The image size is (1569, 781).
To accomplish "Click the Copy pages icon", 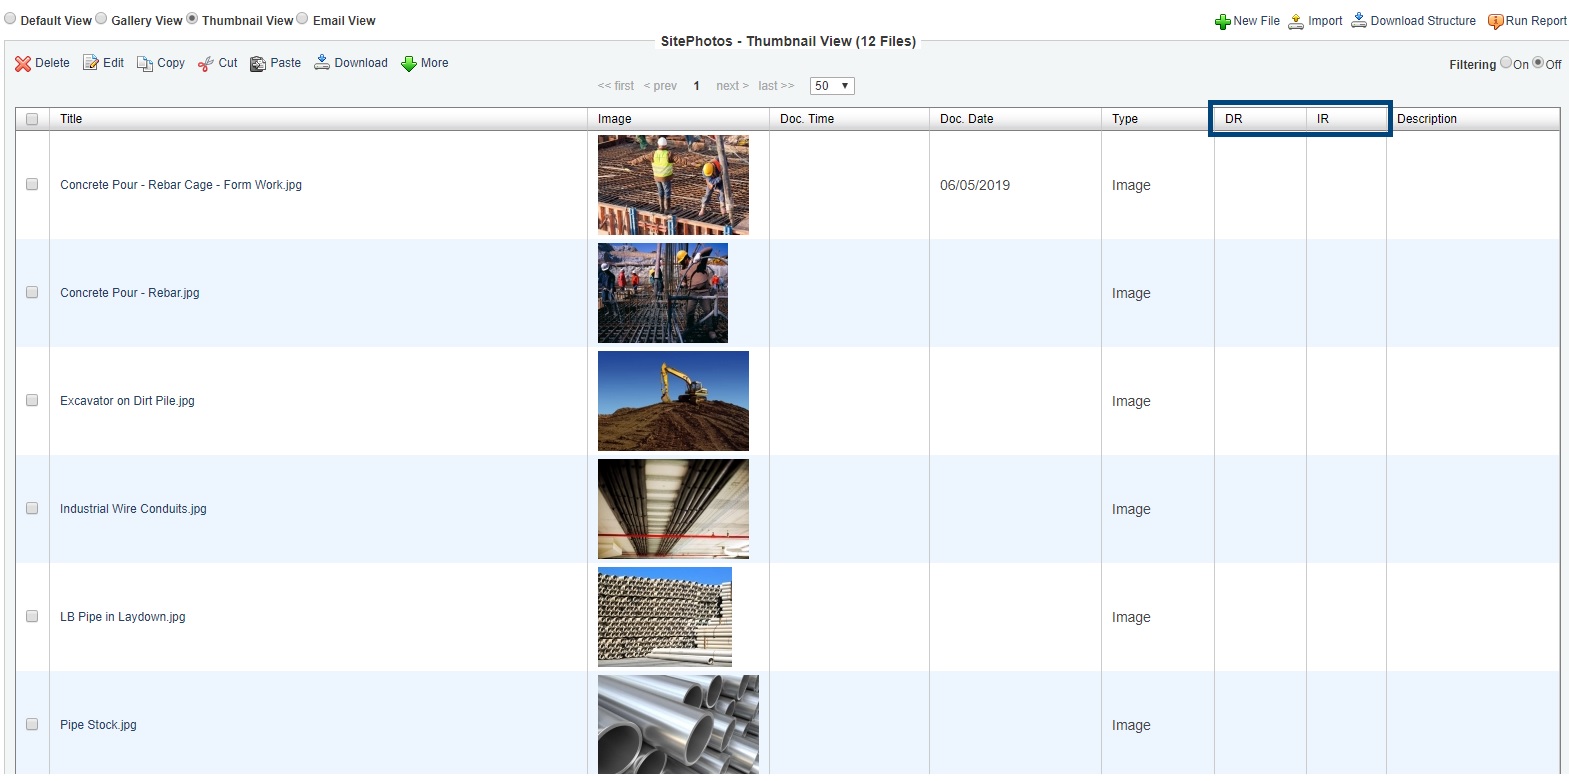I will point(145,64).
